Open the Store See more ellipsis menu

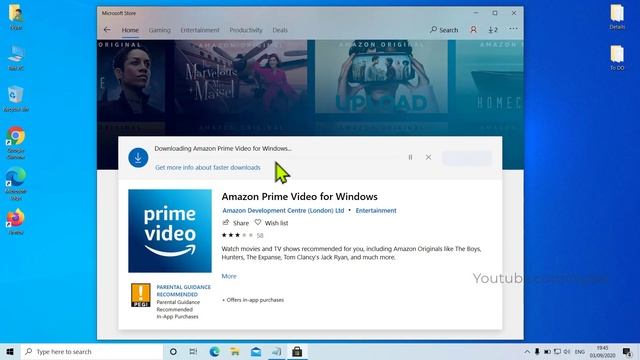pyautogui.click(x=513, y=29)
